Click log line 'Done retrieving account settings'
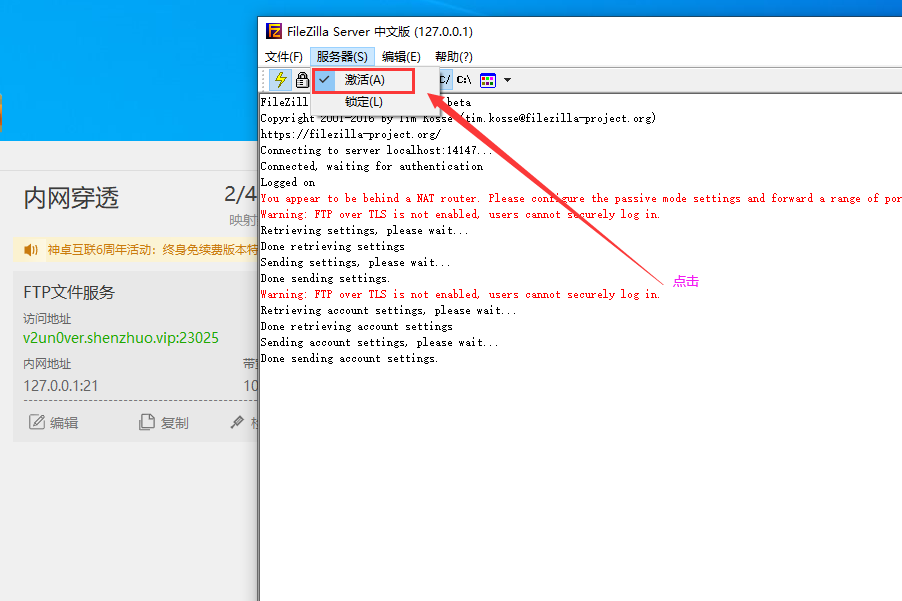The width and height of the screenshot is (902, 601). [x=357, y=326]
